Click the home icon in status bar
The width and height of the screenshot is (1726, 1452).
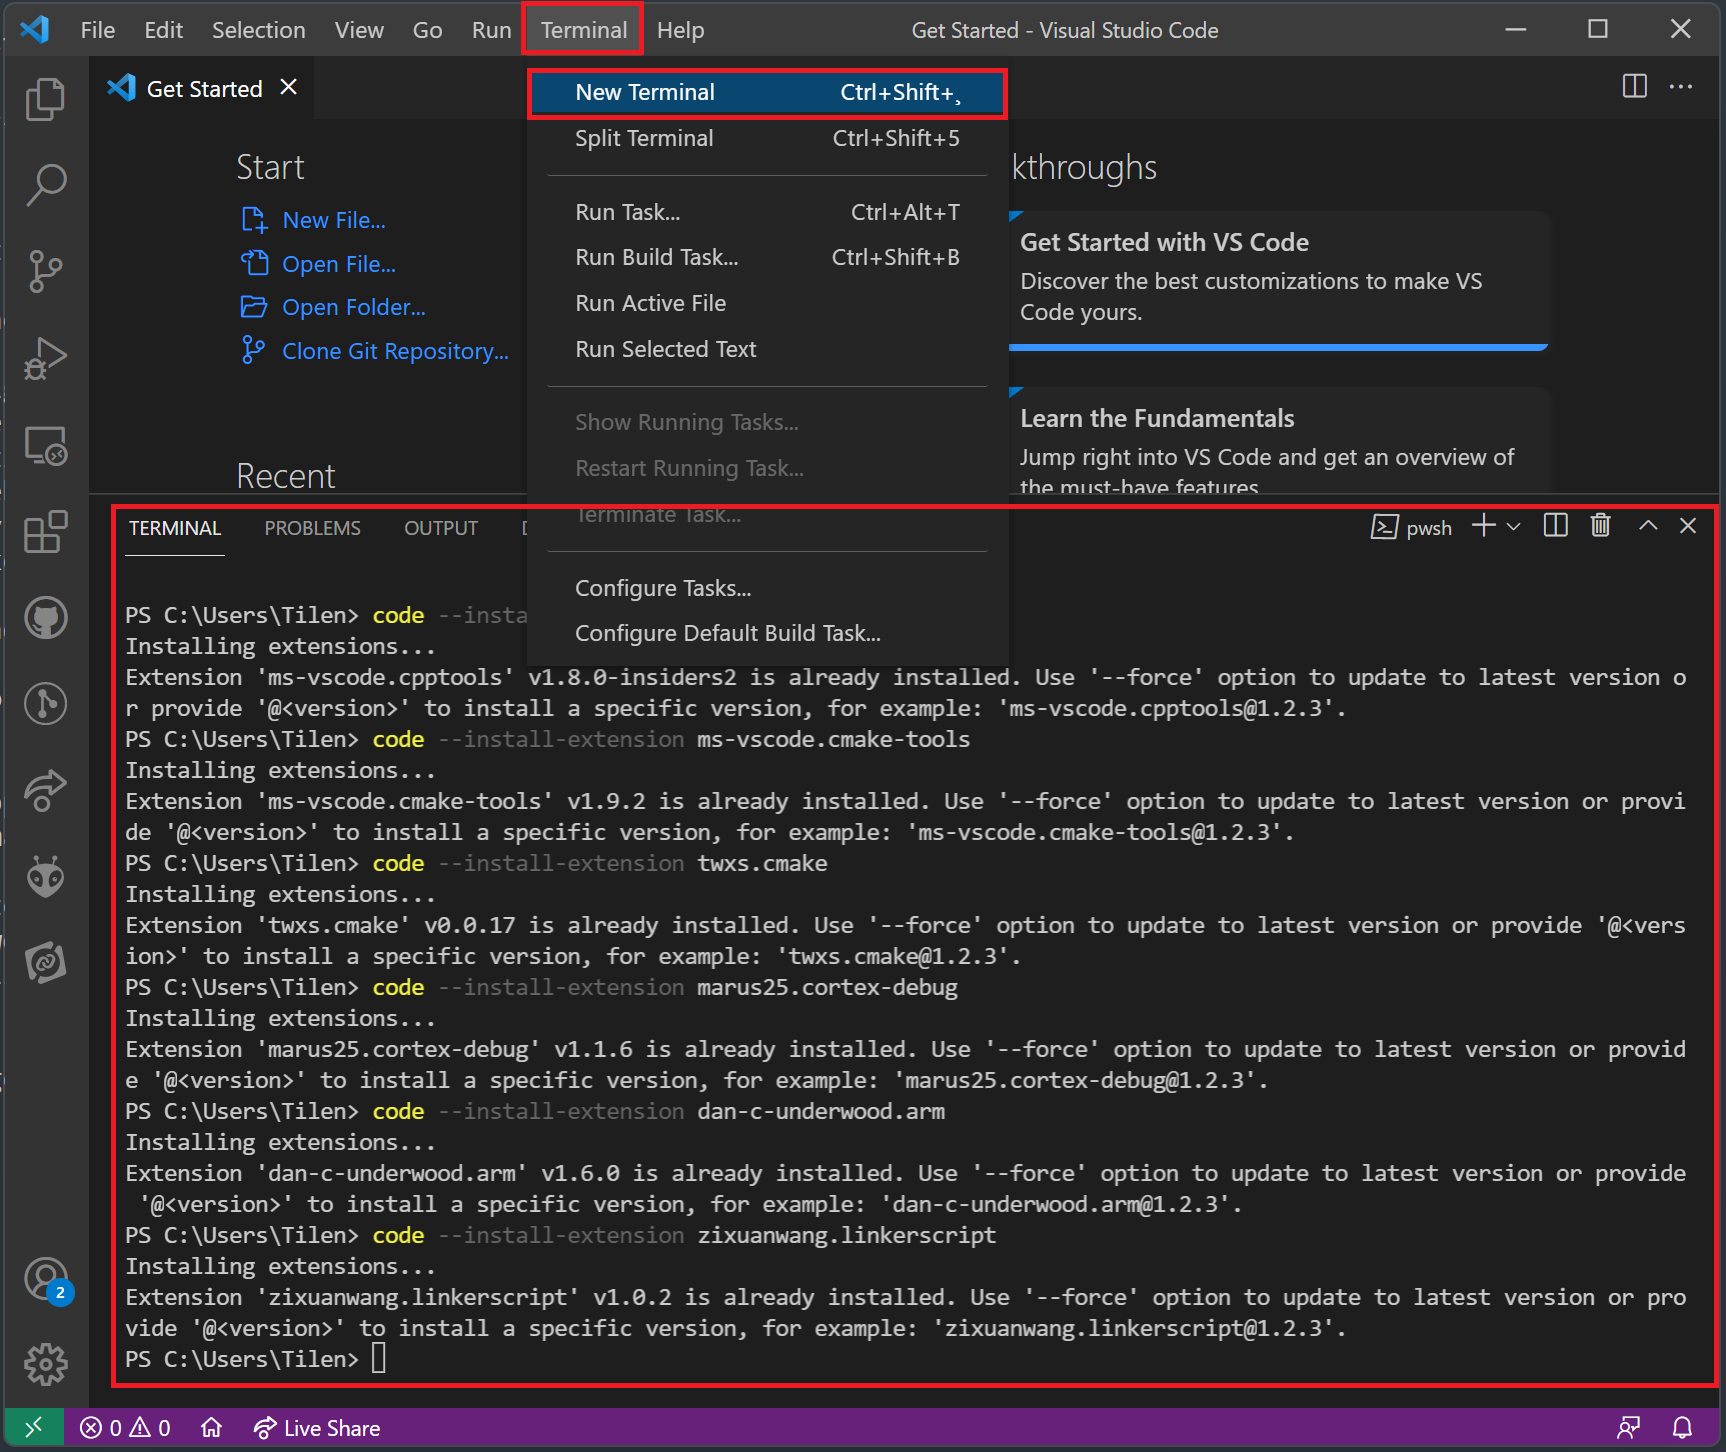click(x=211, y=1428)
